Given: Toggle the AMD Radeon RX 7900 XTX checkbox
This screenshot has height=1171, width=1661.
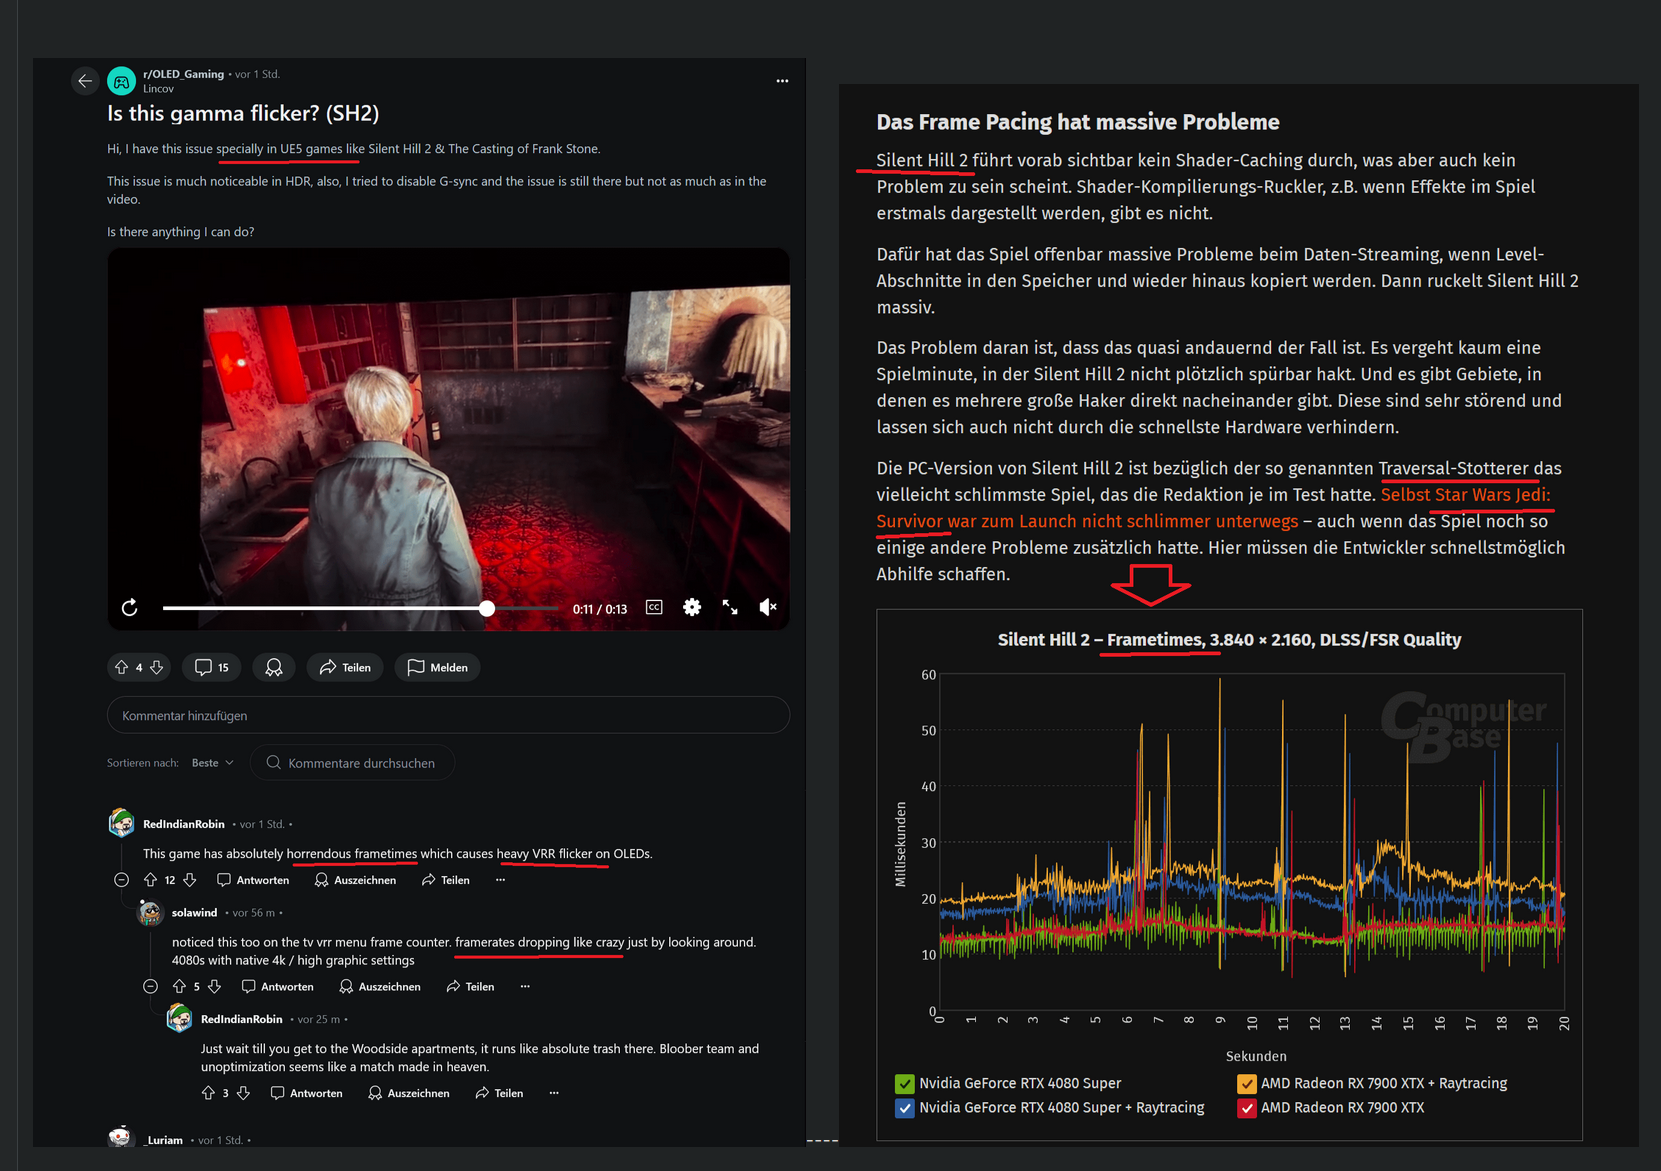Looking at the screenshot, I should [x=1247, y=1108].
